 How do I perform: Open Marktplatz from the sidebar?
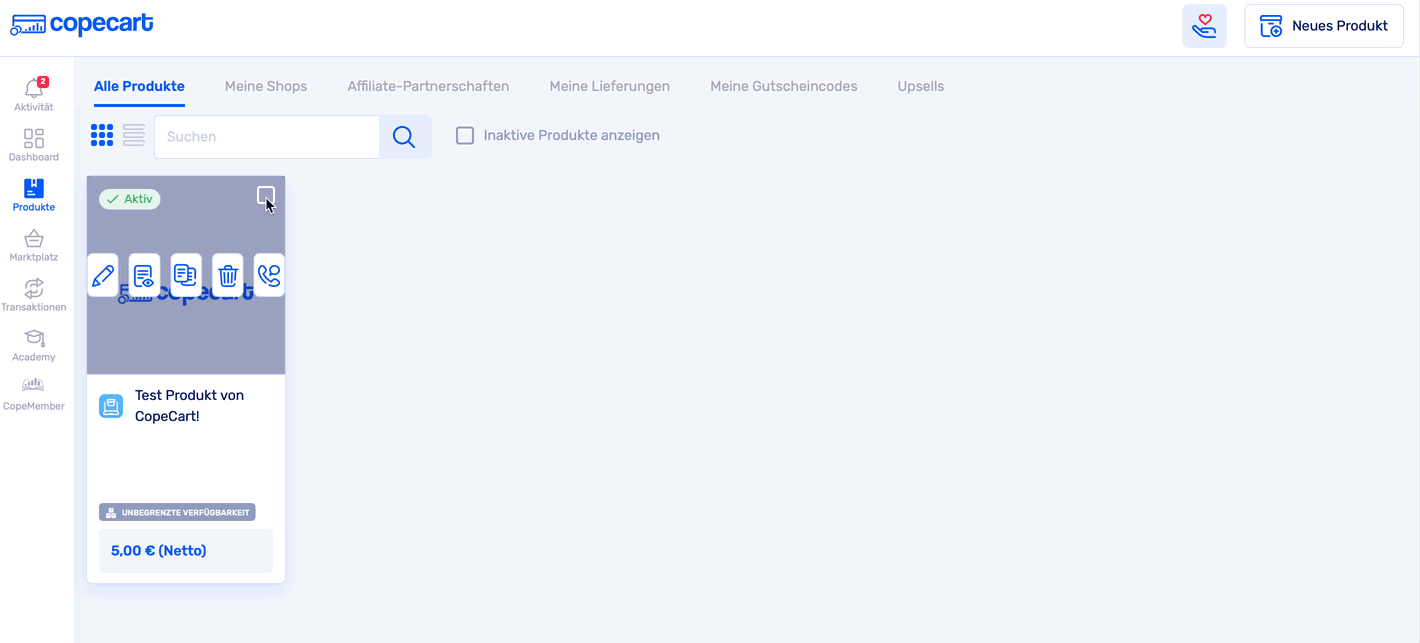point(34,245)
